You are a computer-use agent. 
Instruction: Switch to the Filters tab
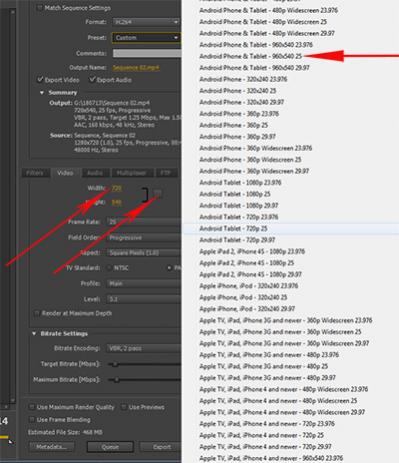(x=35, y=173)
